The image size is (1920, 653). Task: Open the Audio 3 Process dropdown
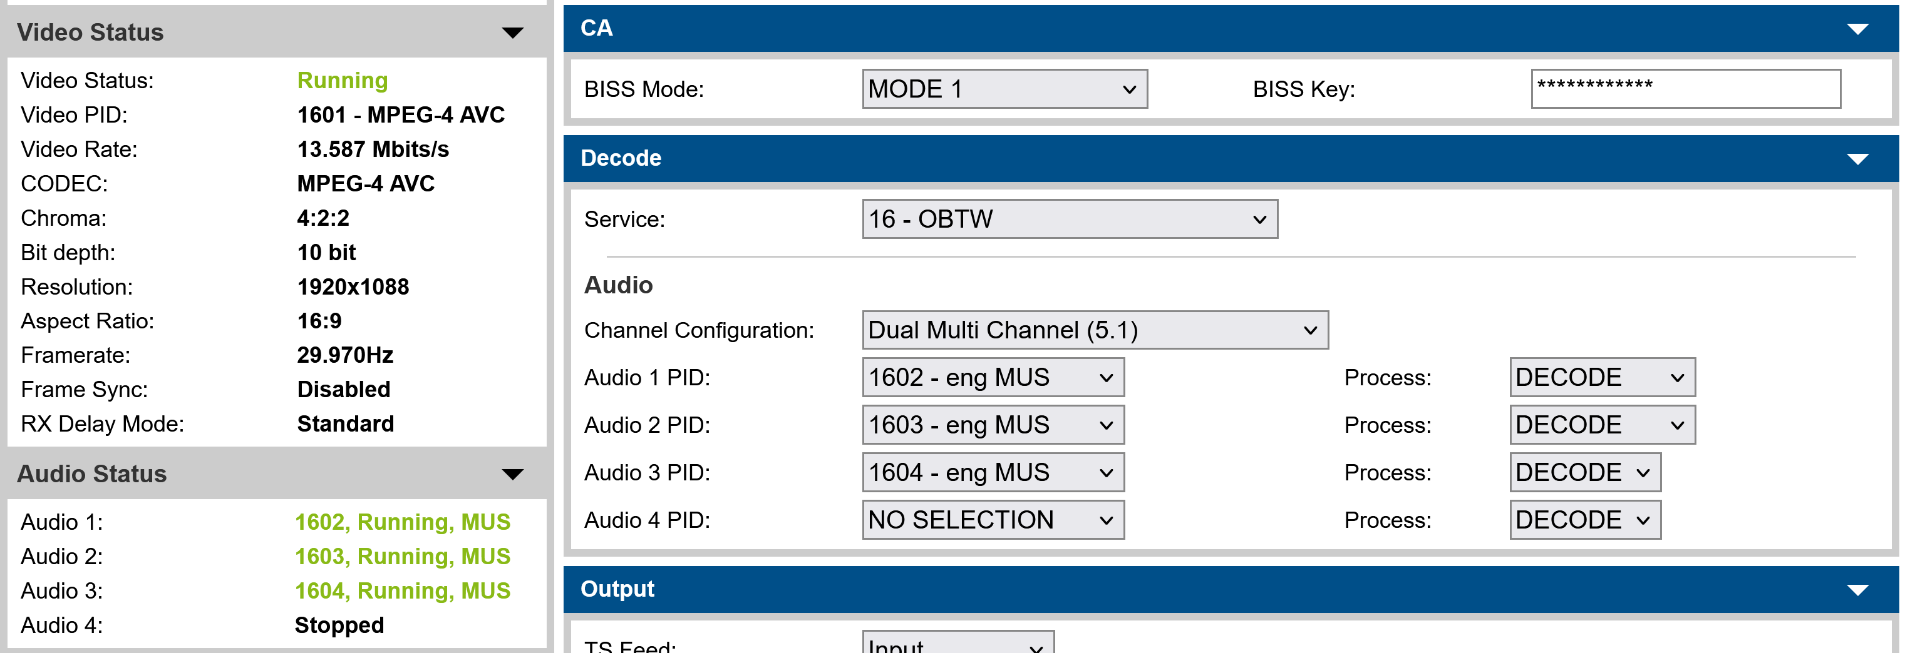coord(1584,472)
